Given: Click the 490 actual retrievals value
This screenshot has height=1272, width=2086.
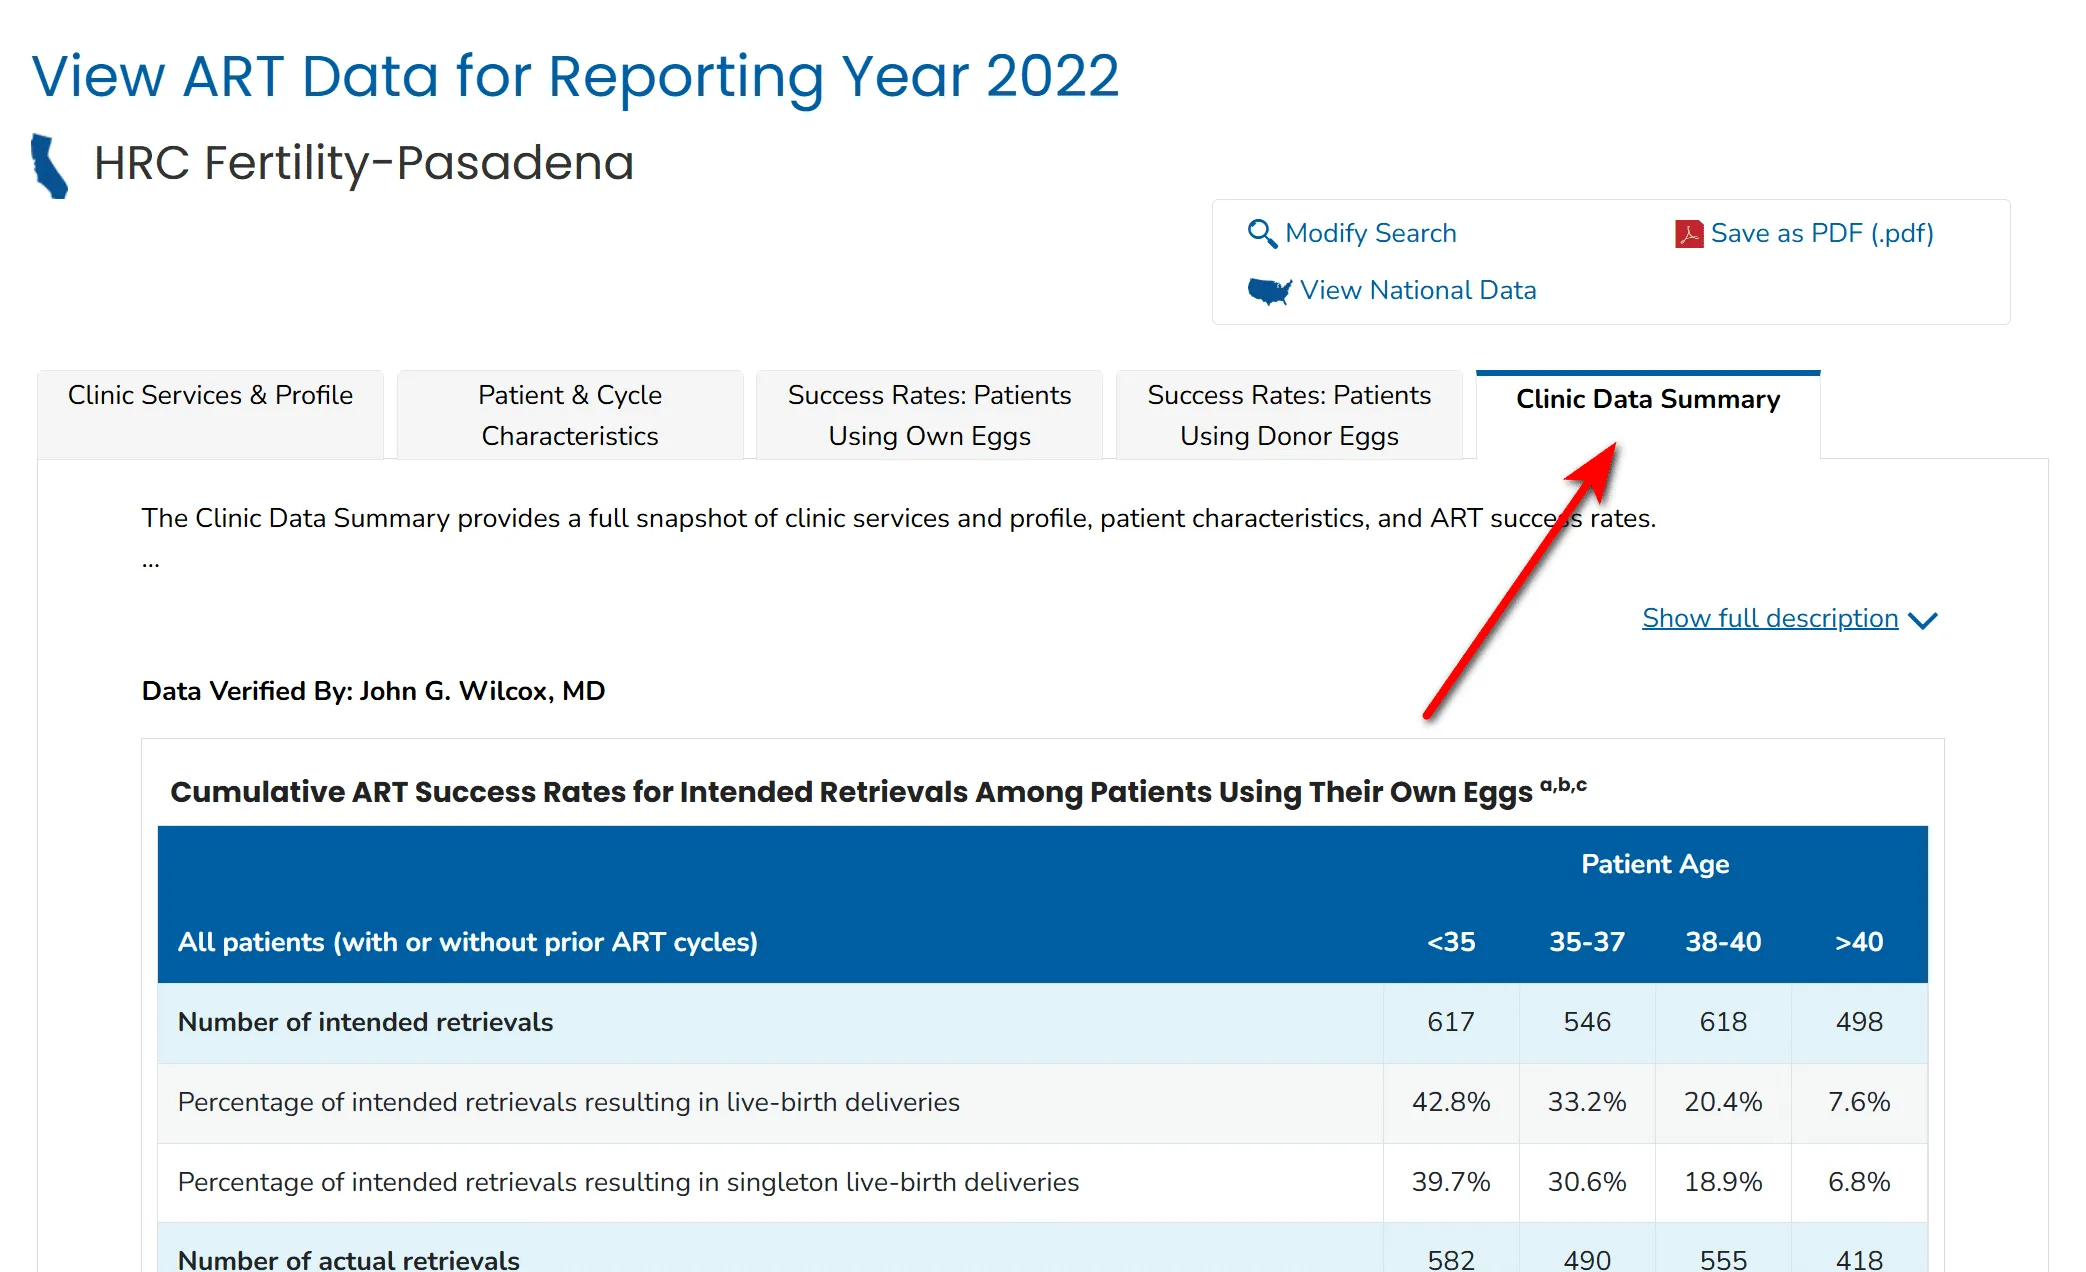Looking at the screenshot, I should [1587, 1259].
